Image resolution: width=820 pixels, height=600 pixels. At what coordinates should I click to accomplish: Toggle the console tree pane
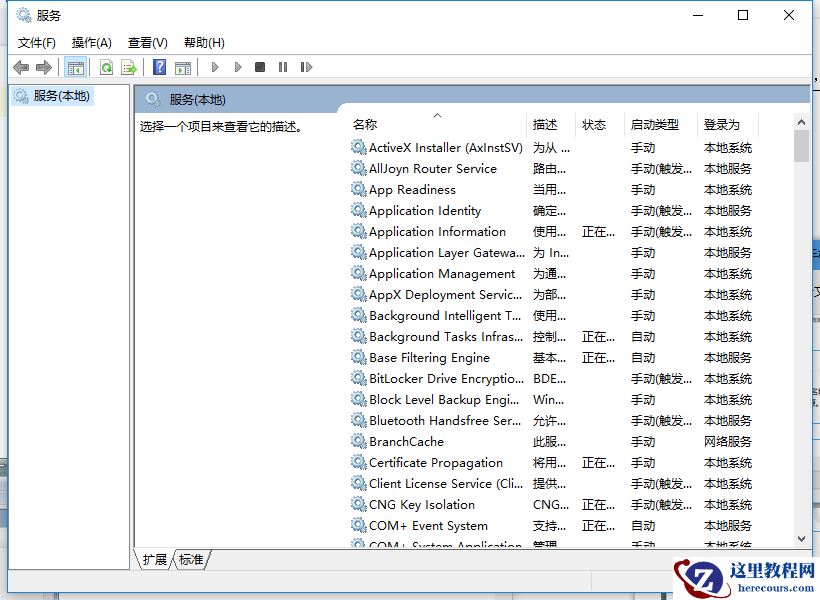[74, 67]
